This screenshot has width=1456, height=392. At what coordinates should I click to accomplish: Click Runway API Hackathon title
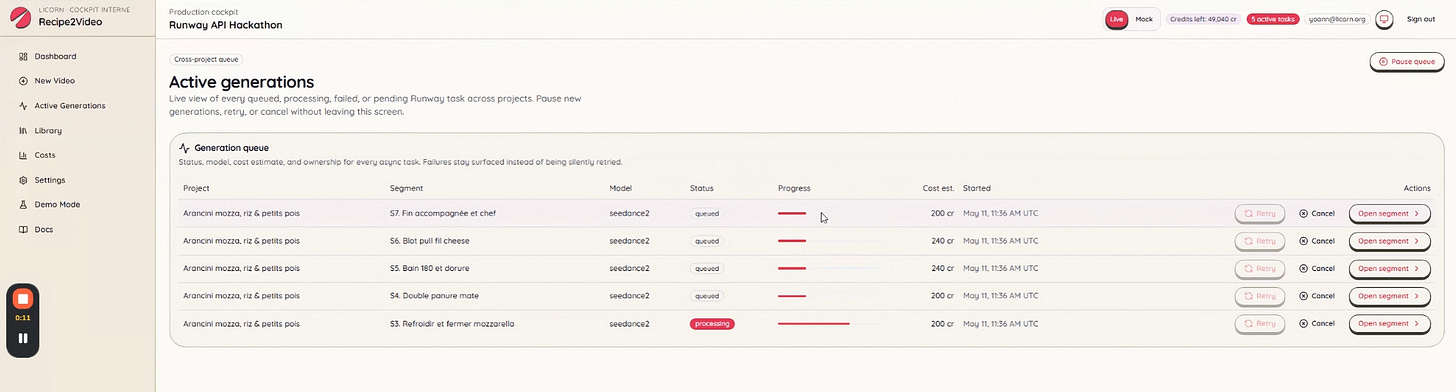click(x=226, y=25)
